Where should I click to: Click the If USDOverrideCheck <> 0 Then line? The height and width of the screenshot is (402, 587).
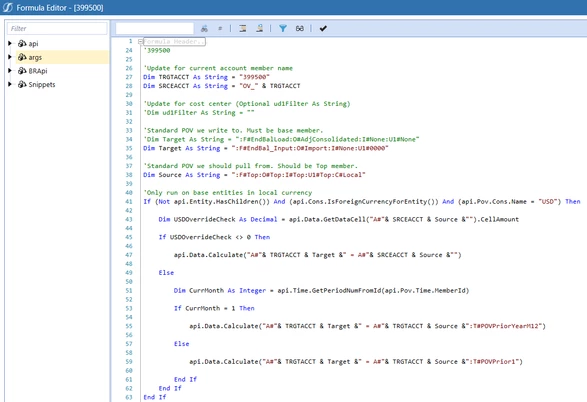tap(214, 237)
